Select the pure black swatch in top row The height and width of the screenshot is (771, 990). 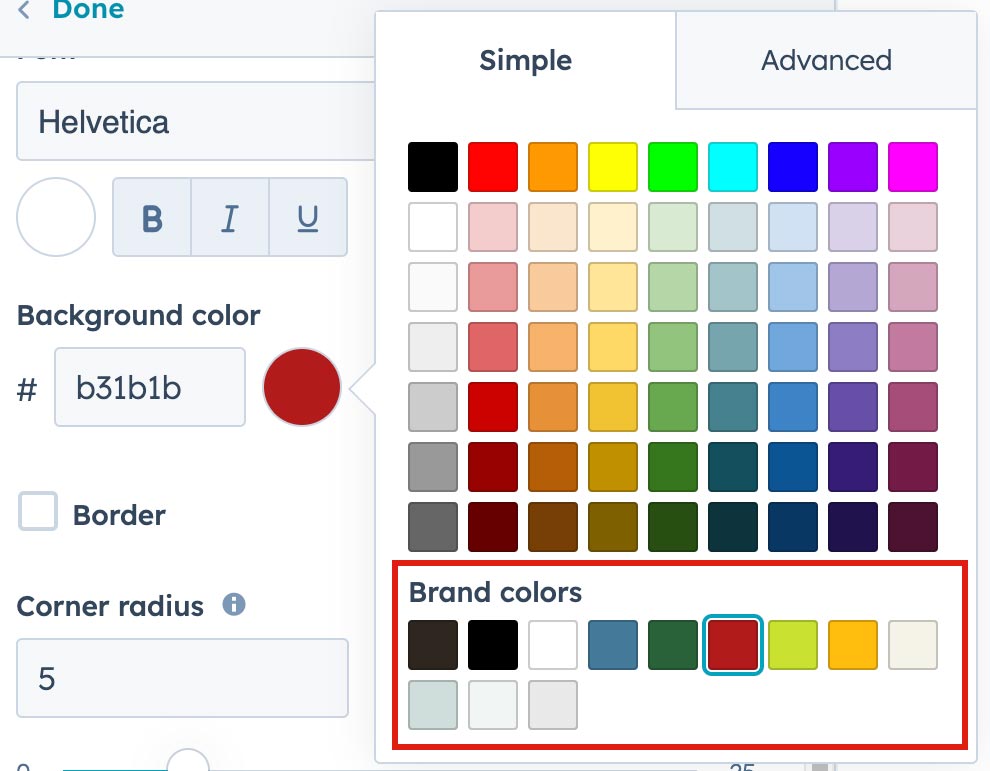(433, 167)
